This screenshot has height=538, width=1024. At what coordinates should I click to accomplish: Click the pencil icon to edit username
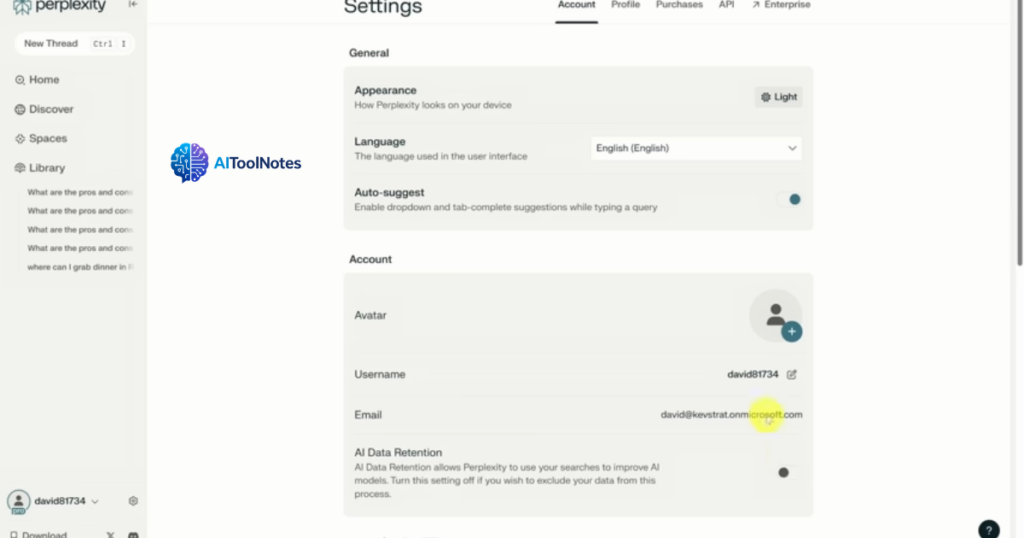(x=792, y=374)
